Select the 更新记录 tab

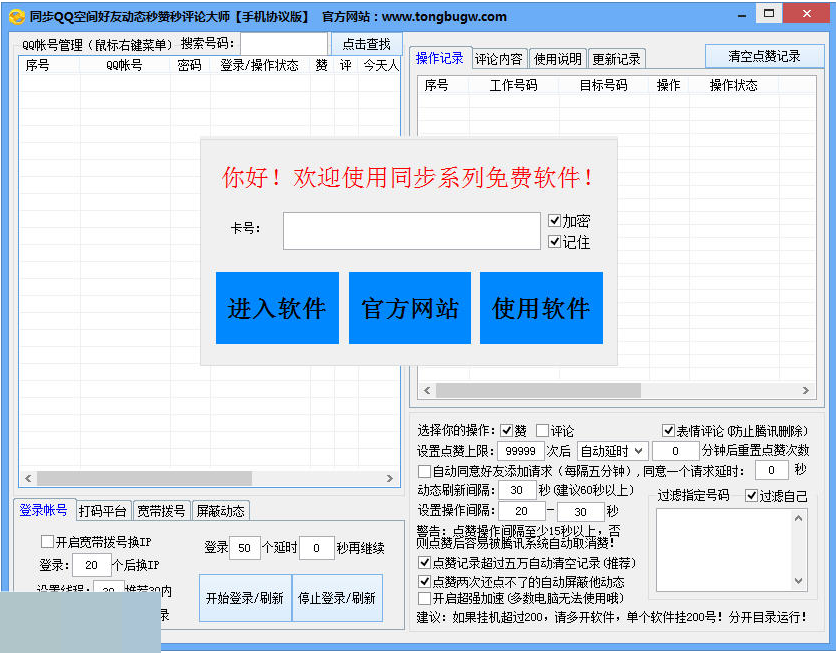pyautogui.click(x=615, y=59)
